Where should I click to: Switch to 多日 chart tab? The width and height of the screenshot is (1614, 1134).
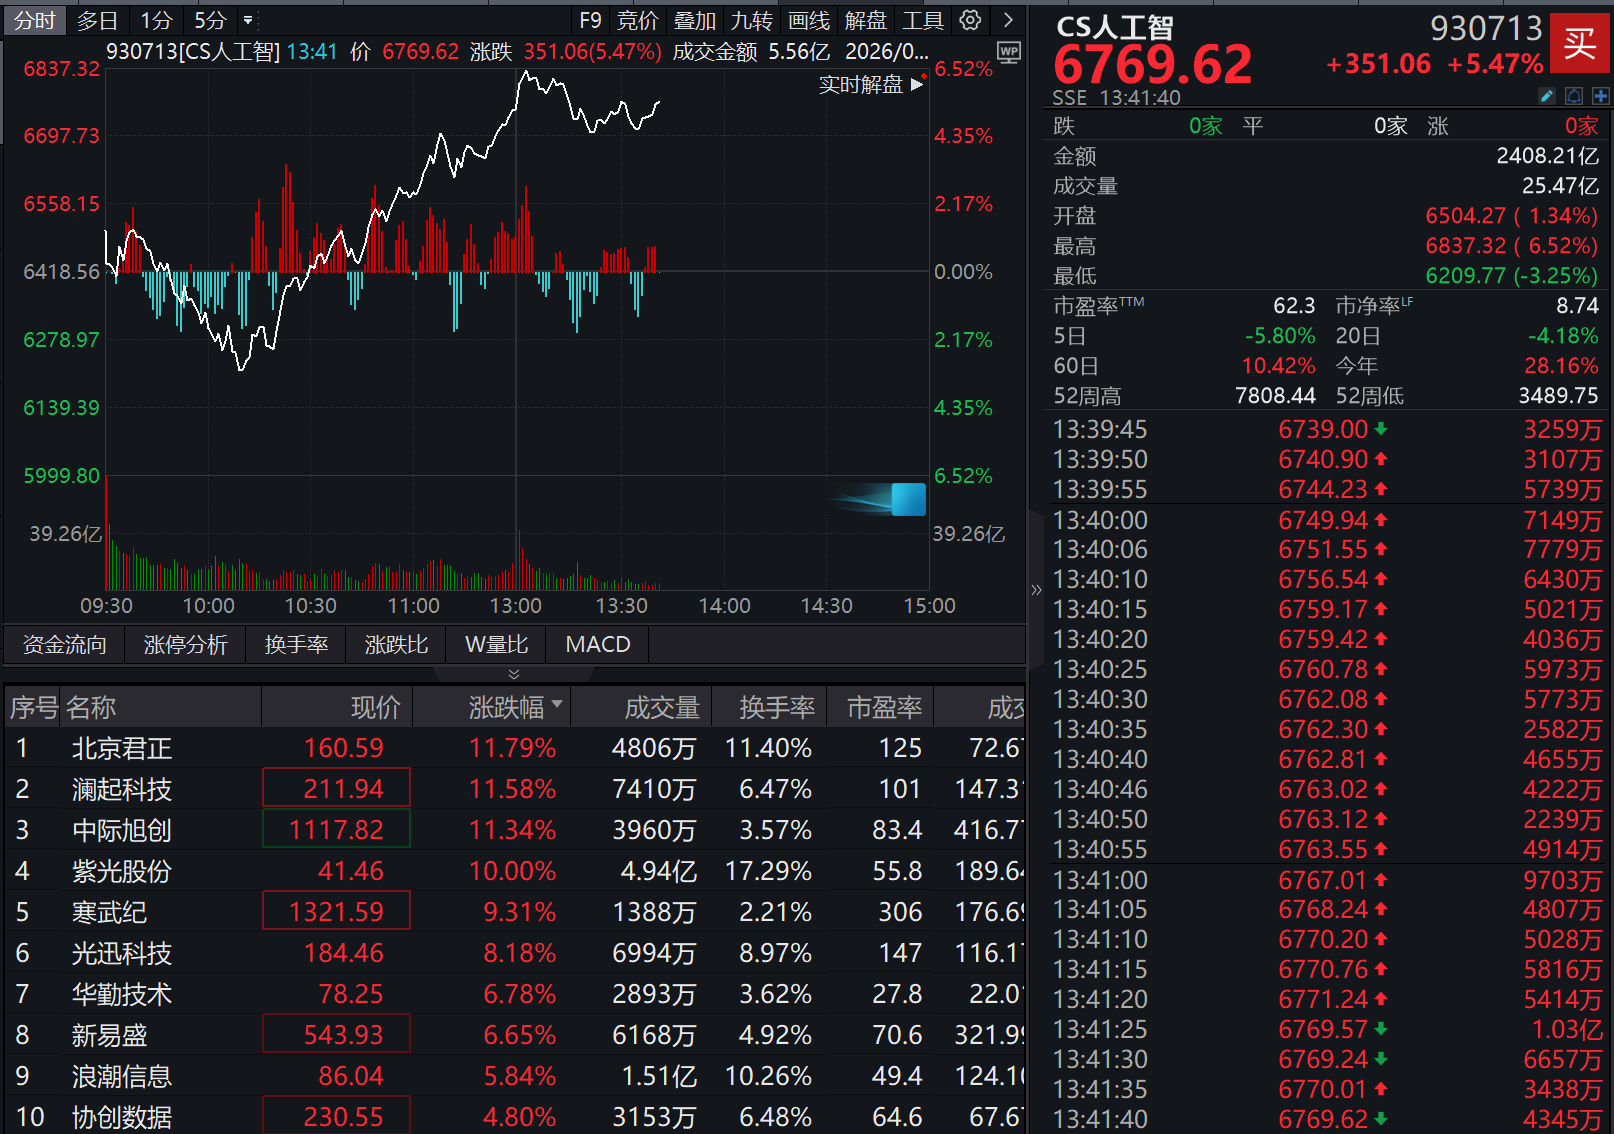tap(97, 20)
